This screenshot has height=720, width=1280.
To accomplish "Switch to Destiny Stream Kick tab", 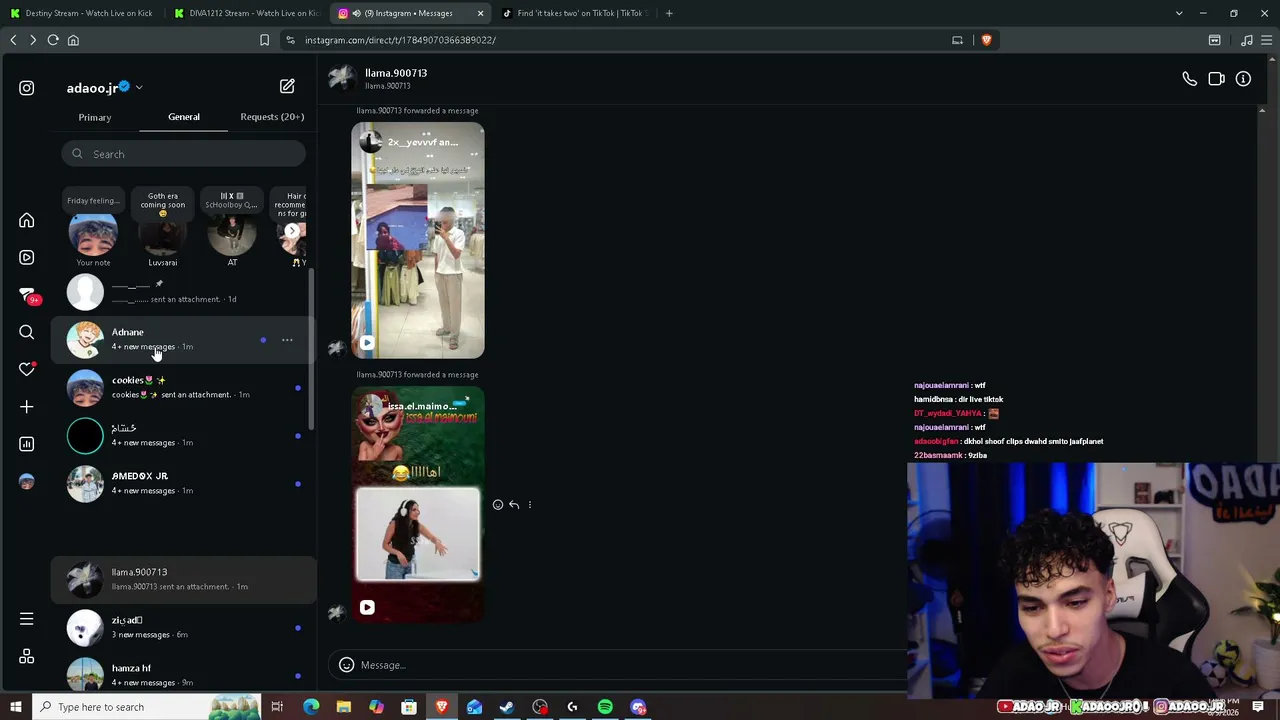I will click(83, 13).
